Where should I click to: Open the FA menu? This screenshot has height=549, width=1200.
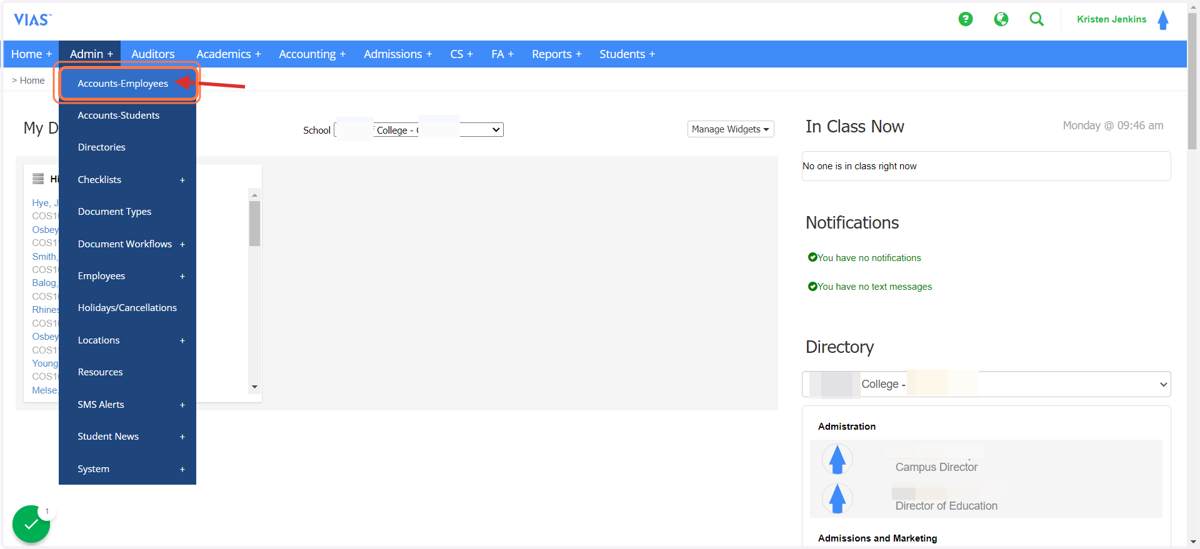[502, 54]
